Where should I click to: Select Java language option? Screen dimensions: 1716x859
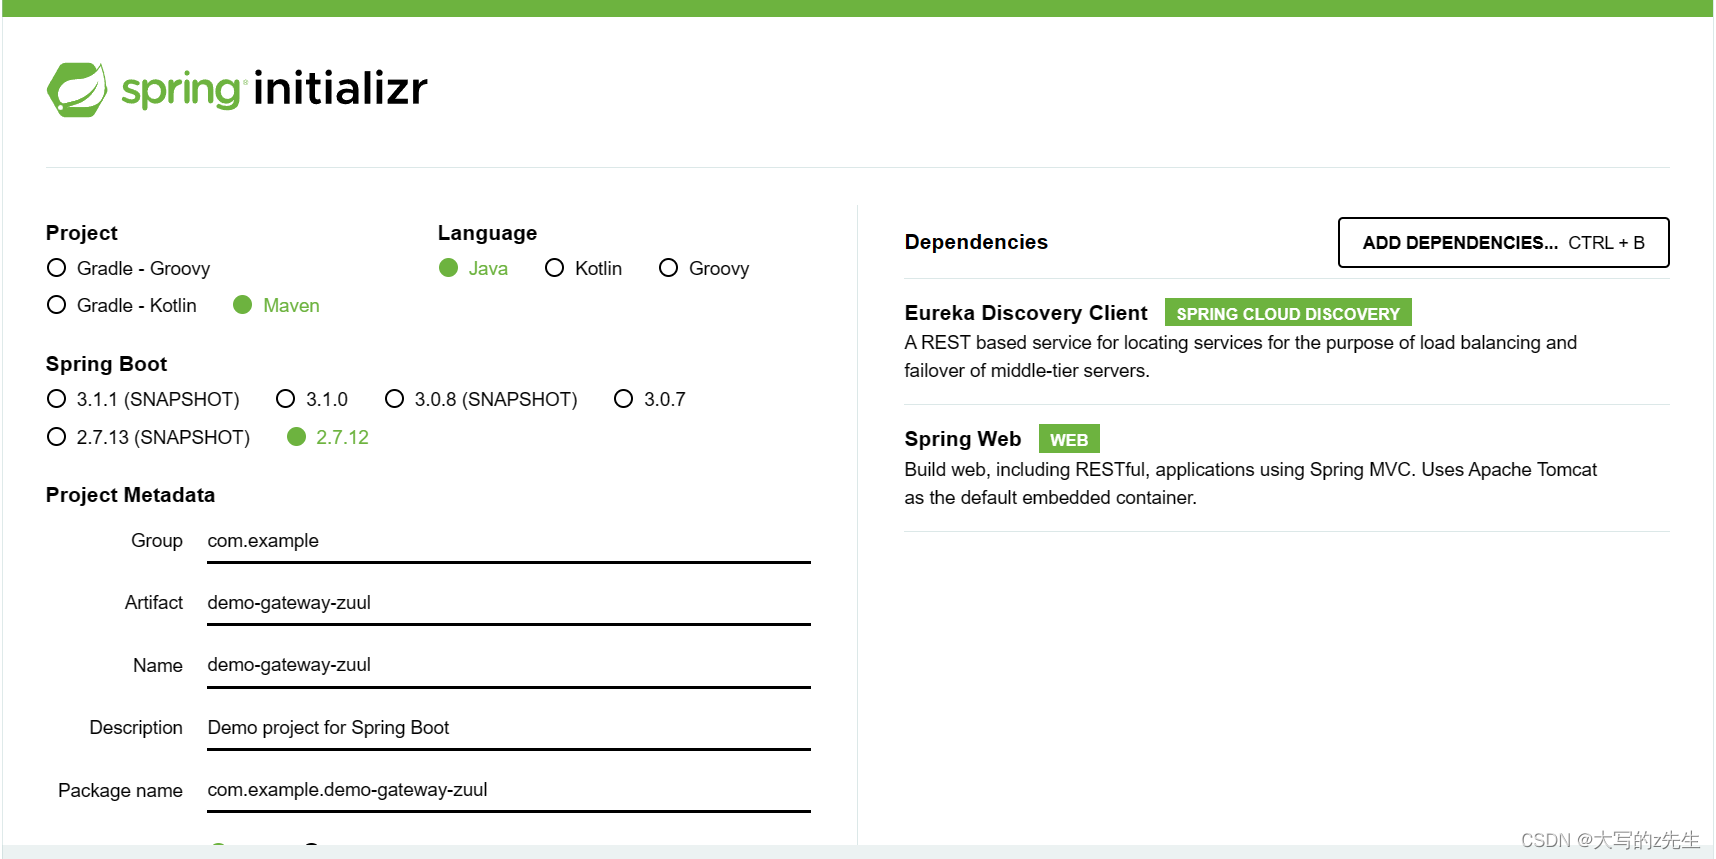473,268
